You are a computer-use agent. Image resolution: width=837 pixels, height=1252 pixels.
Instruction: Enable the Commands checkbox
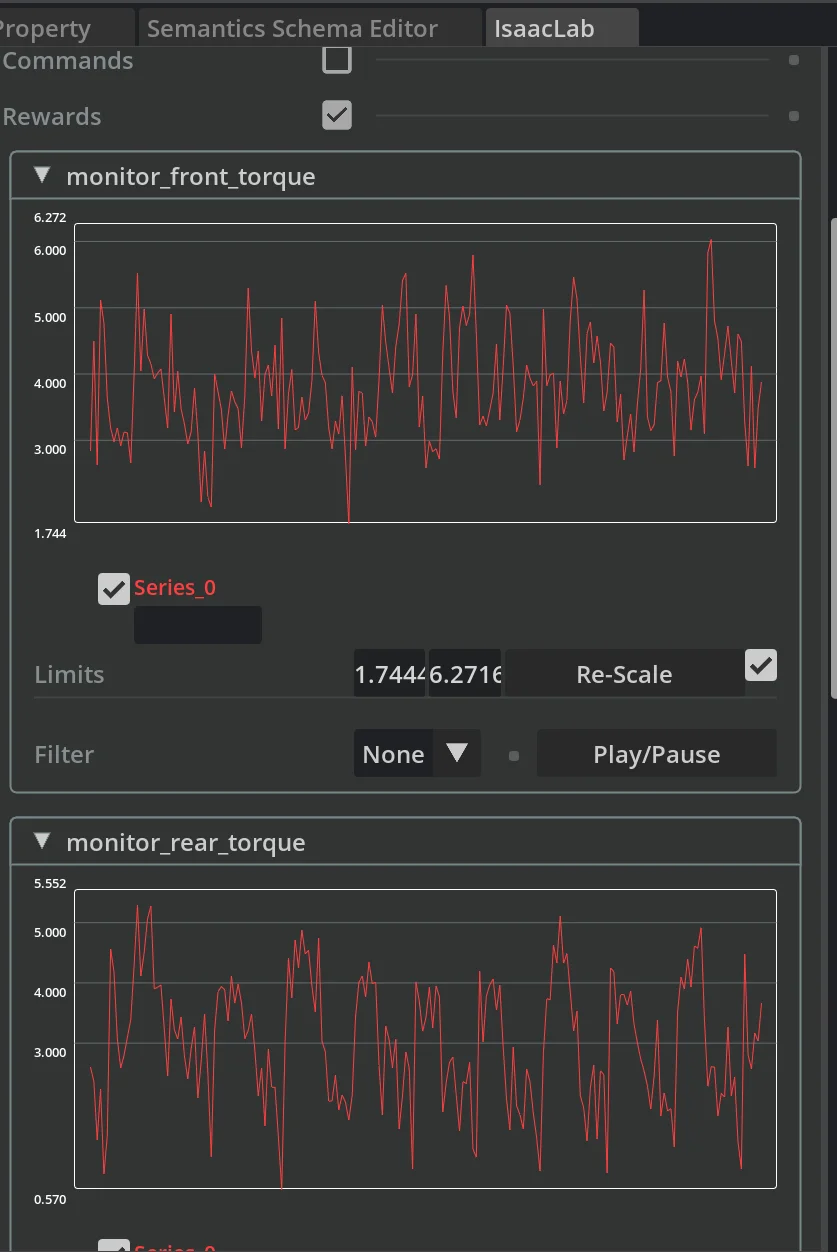[337, 60]
